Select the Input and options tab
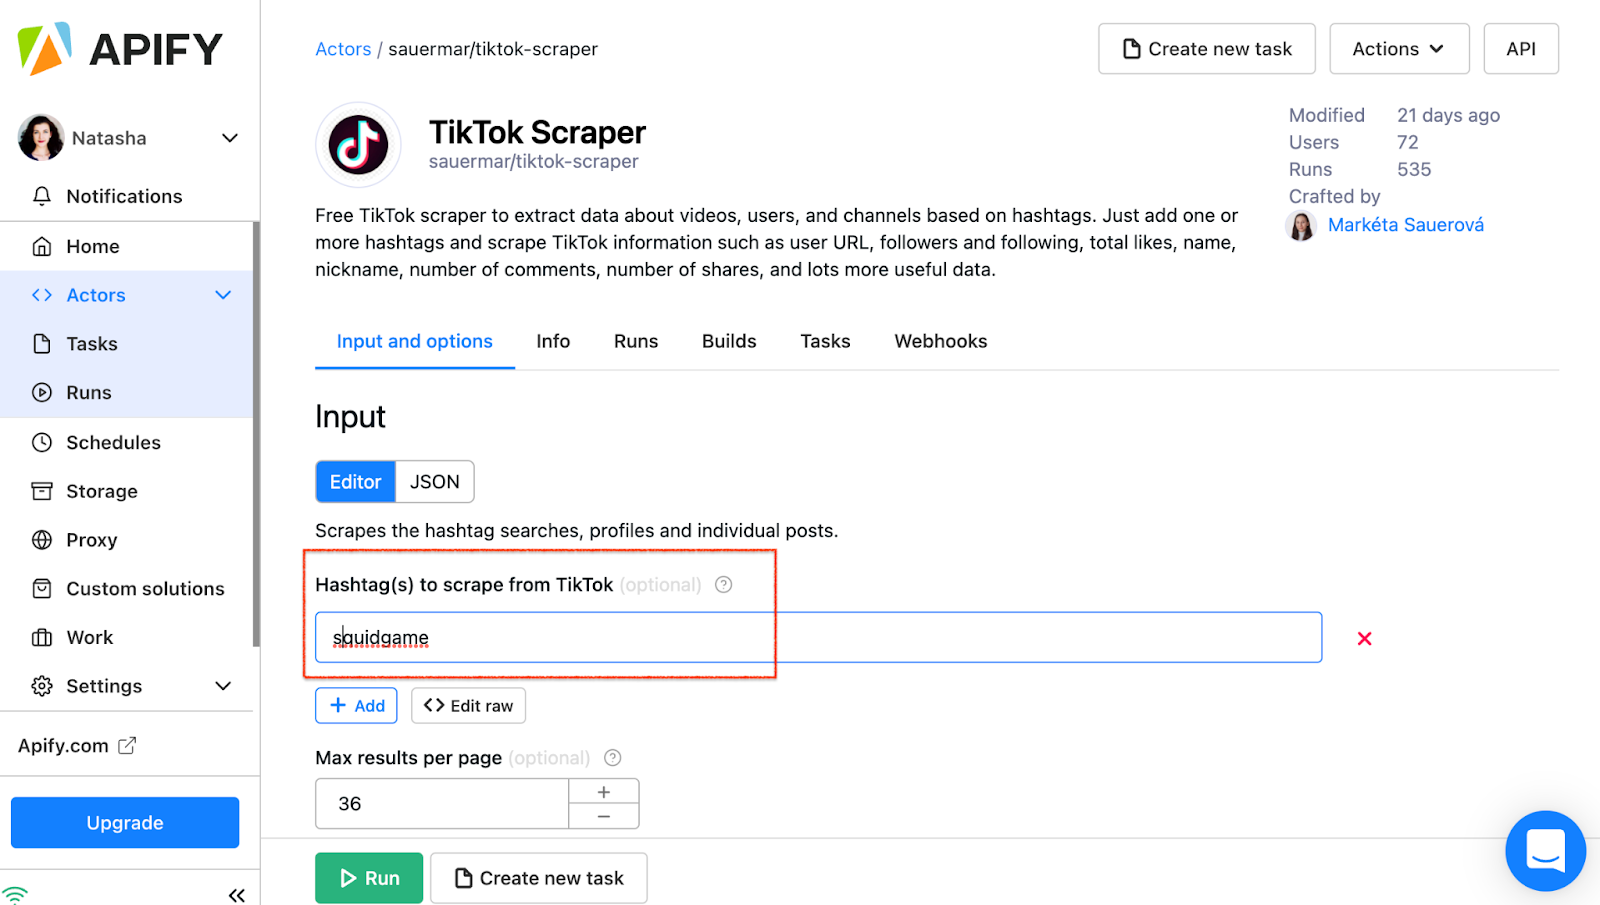Screen dimensions: 1600x905 click(415, 341)
